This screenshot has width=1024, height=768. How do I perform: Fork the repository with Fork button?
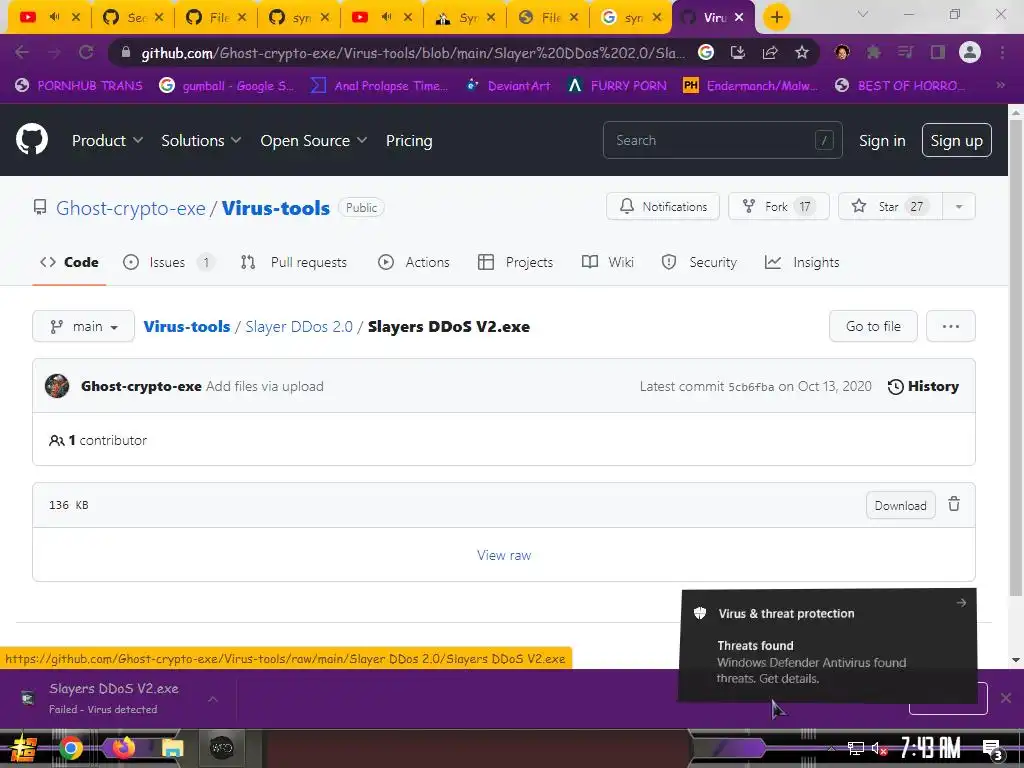(778, 206)
